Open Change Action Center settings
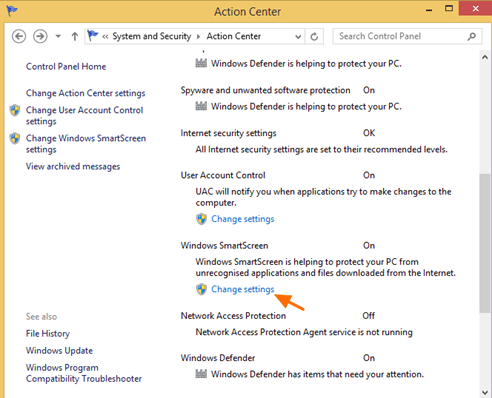Viewport: 492px width, 398px height. coord(86,93)
